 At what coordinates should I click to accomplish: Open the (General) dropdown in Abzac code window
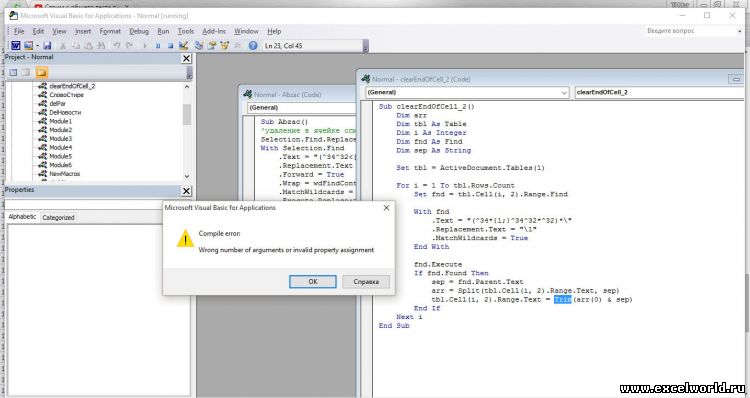click(302, 108)
